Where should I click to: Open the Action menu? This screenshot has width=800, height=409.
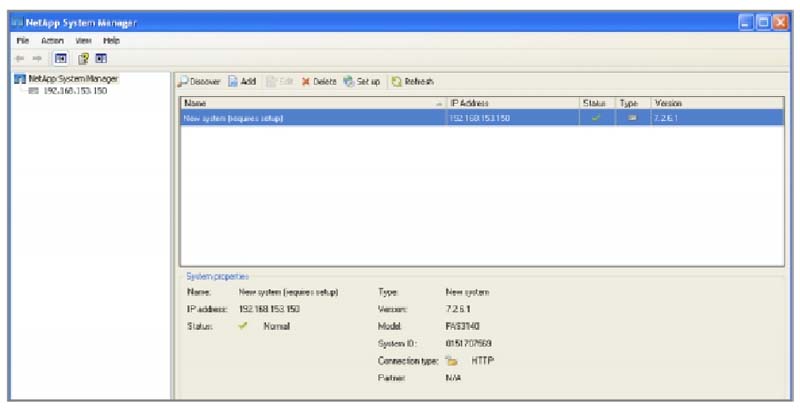tap(52, 40)
